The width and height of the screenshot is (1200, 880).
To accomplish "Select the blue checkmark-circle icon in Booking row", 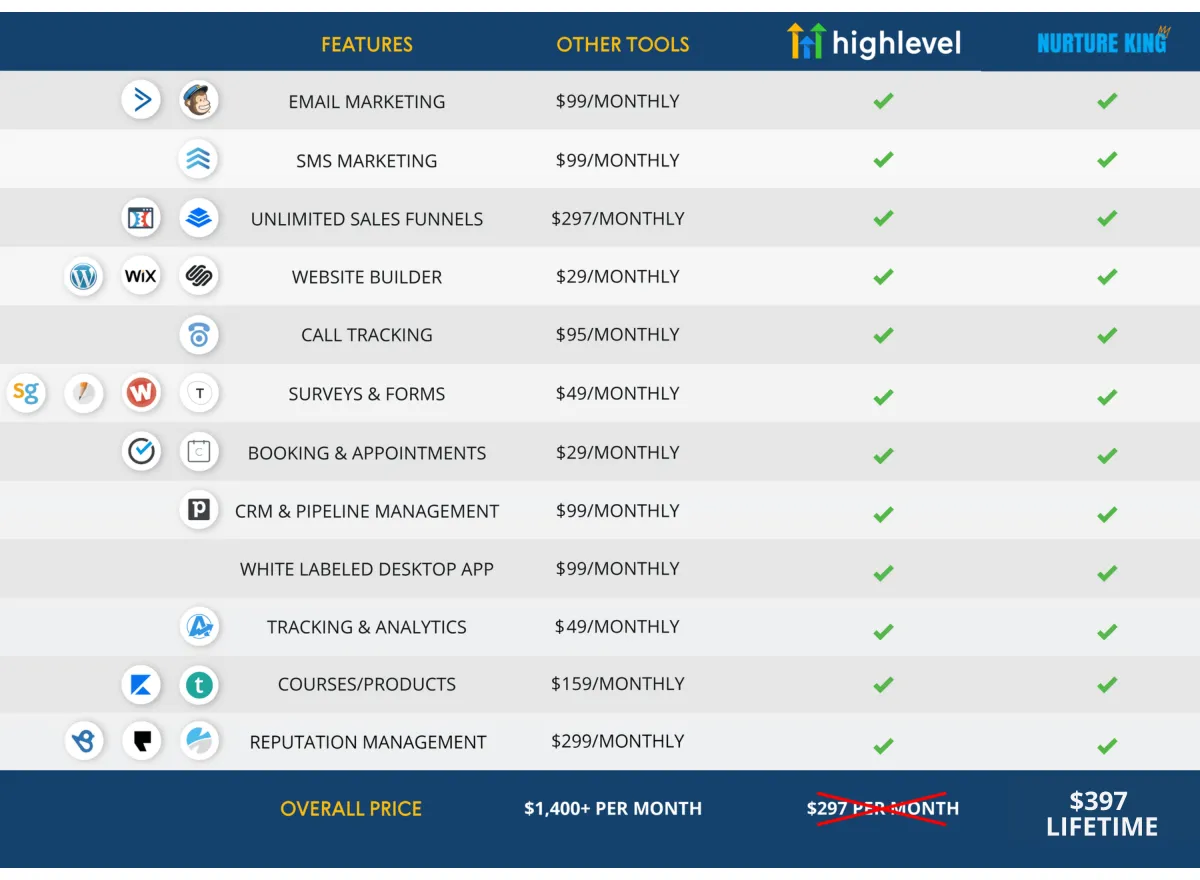I will click(x=141, y=451).
